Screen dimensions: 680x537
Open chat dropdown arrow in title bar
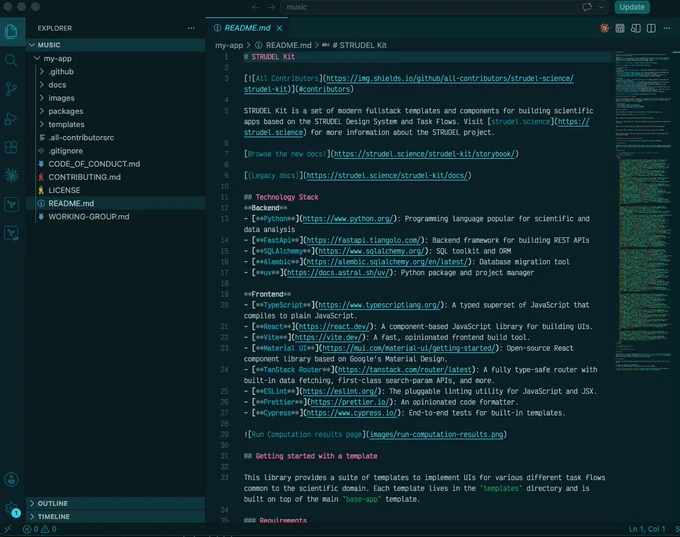(x=601, y=7)
